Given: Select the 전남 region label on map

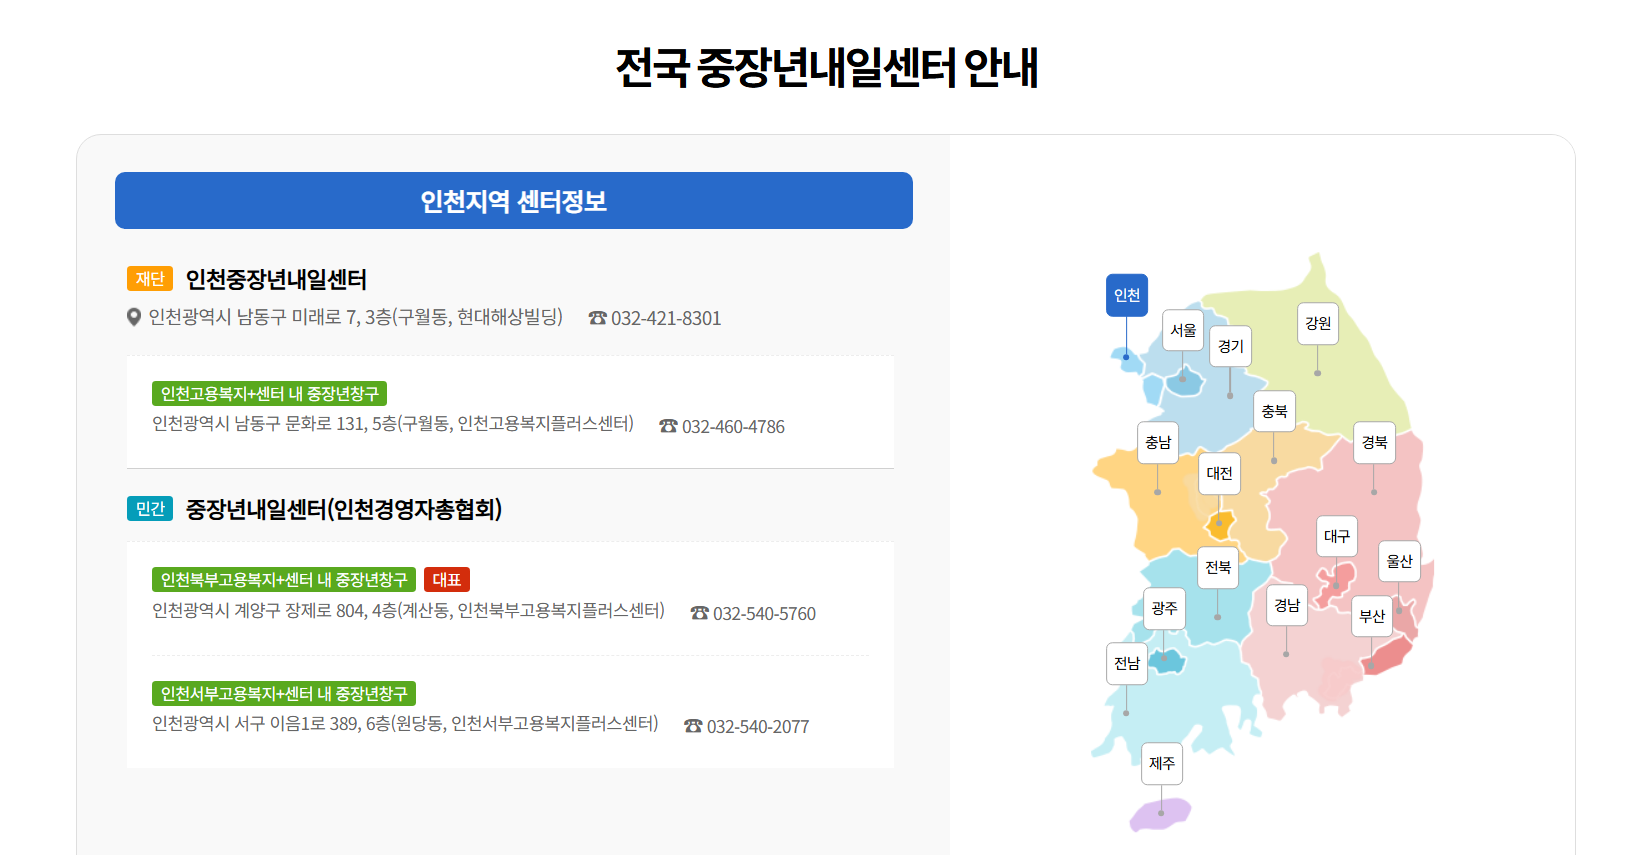Looking at the screenshot, I should pyautogui.click(x=1127, y=663).
